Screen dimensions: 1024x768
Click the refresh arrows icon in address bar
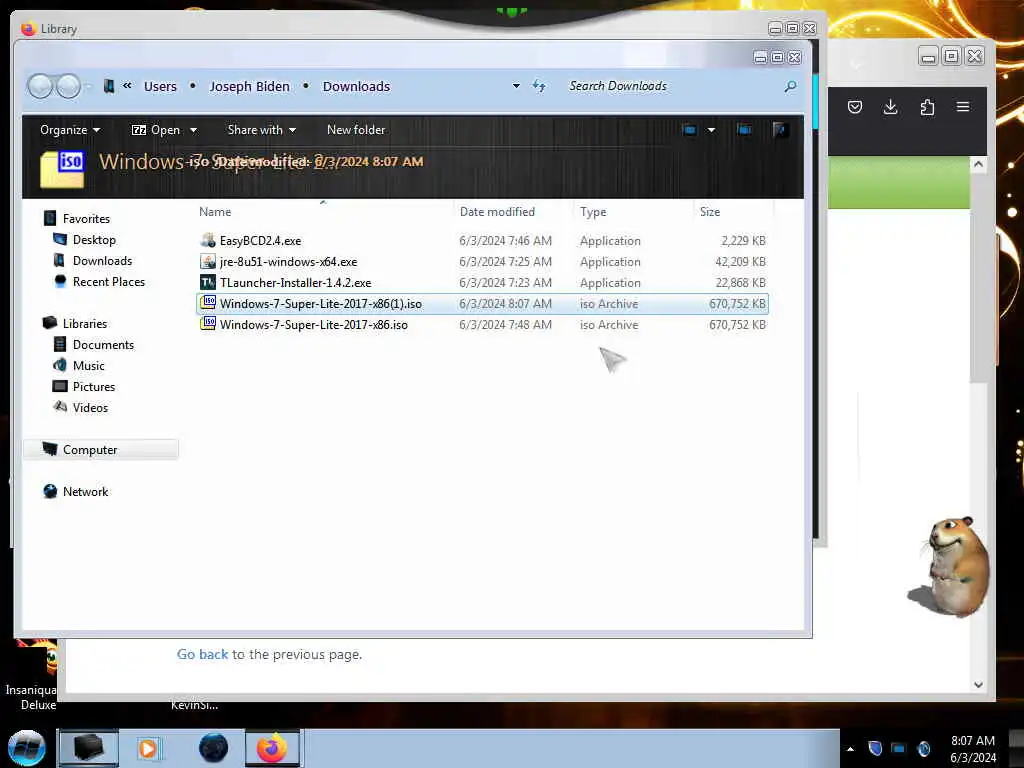click(539, 86)
